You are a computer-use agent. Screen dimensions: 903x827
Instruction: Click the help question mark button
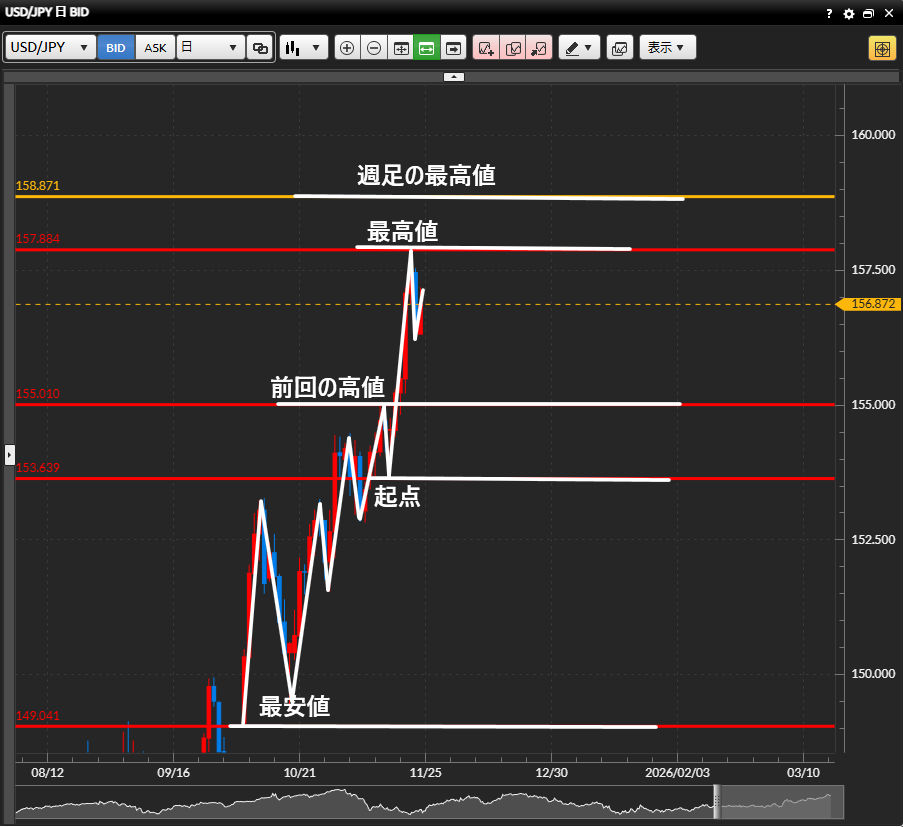(829, 14)
